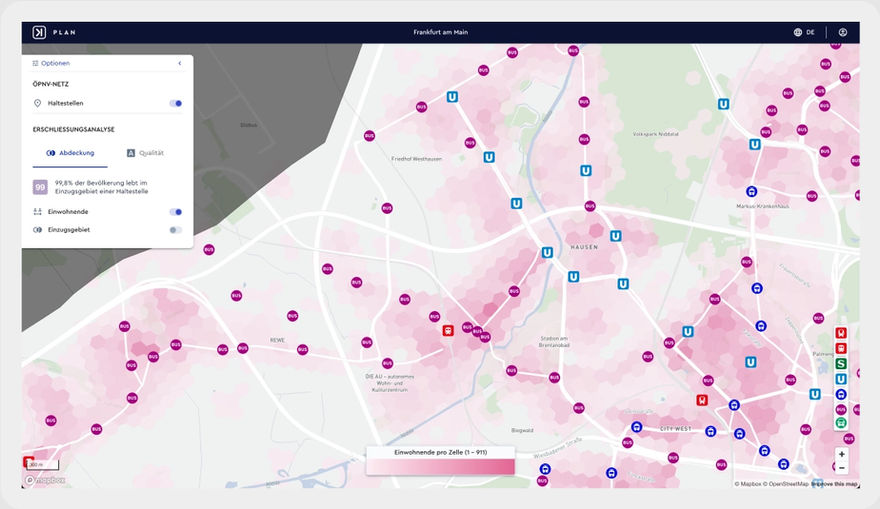Select the green bus filter icon in legend
The width and height of the screenshot is (880, 509).
pos(841,423)
